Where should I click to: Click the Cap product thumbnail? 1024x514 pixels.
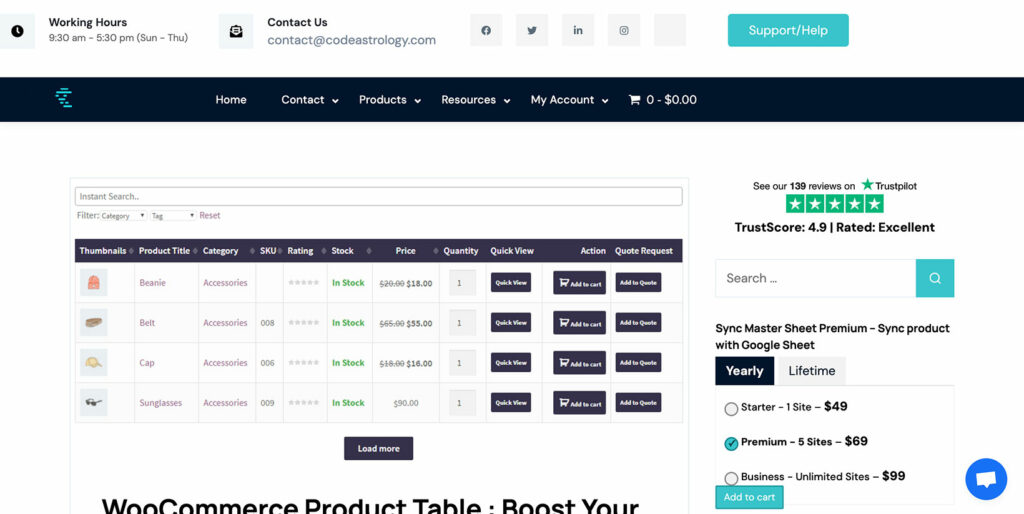[93, 362]
